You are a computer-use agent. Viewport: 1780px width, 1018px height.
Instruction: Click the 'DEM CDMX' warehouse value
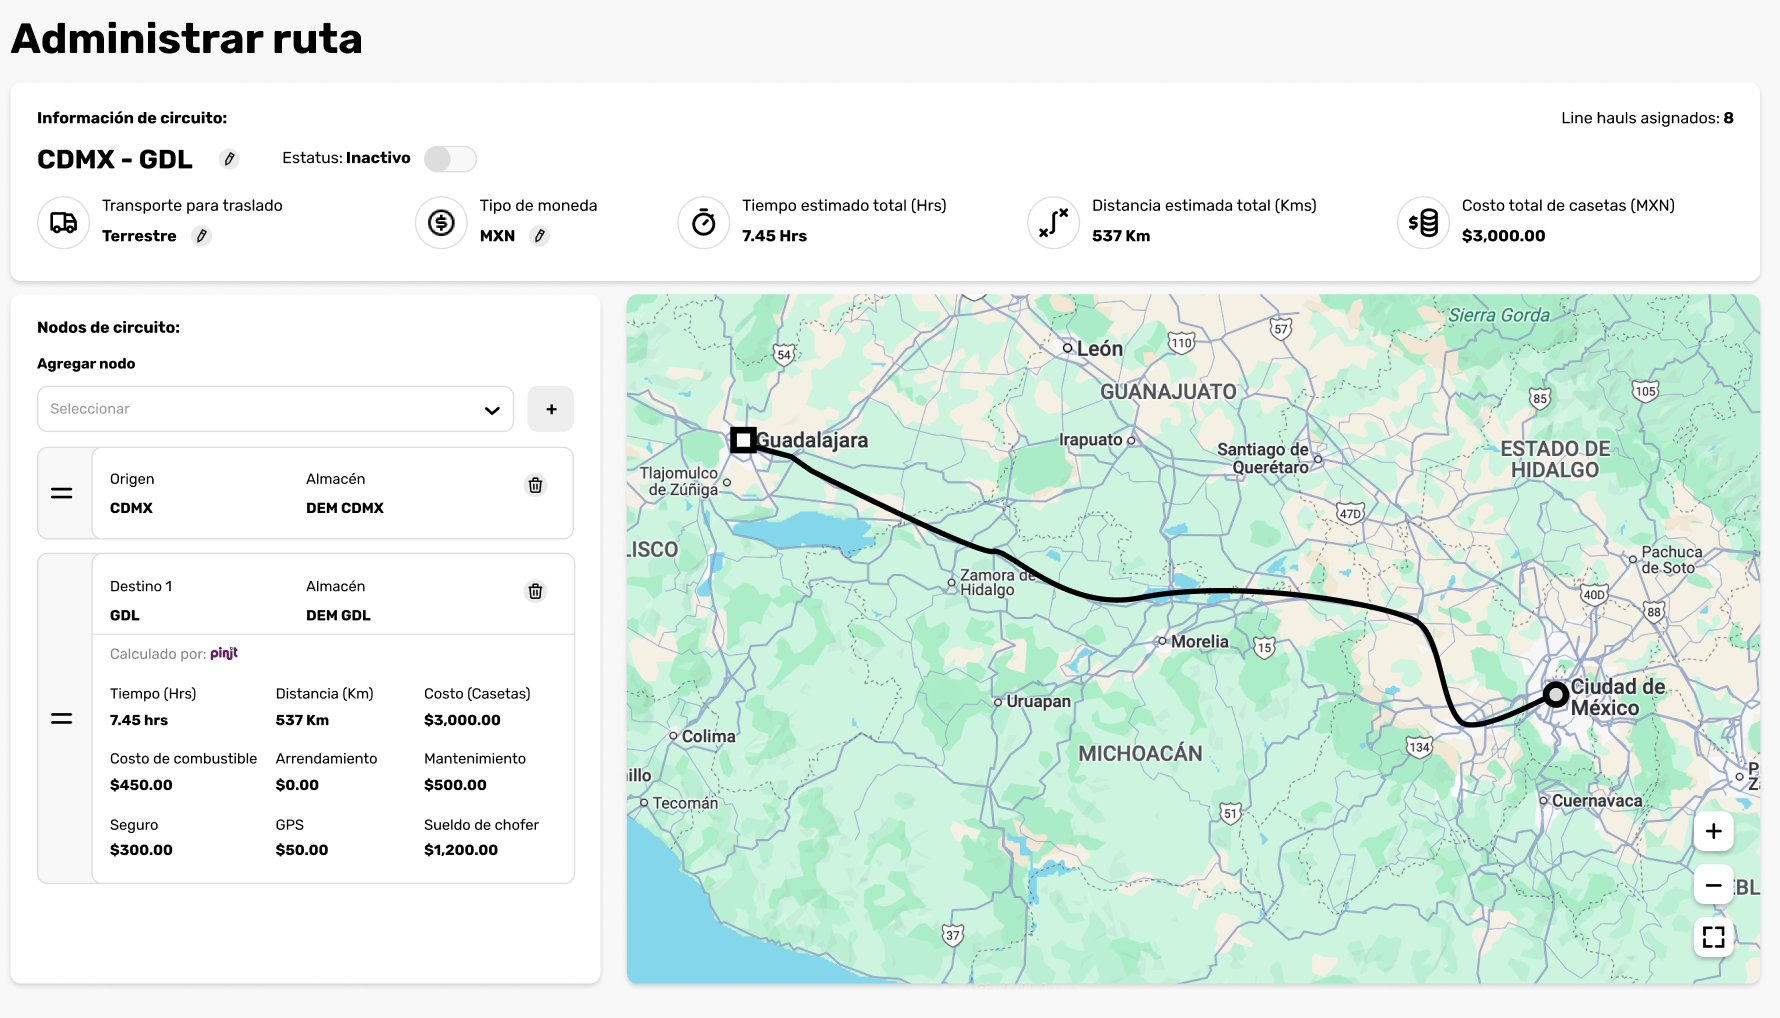[345, 508]
